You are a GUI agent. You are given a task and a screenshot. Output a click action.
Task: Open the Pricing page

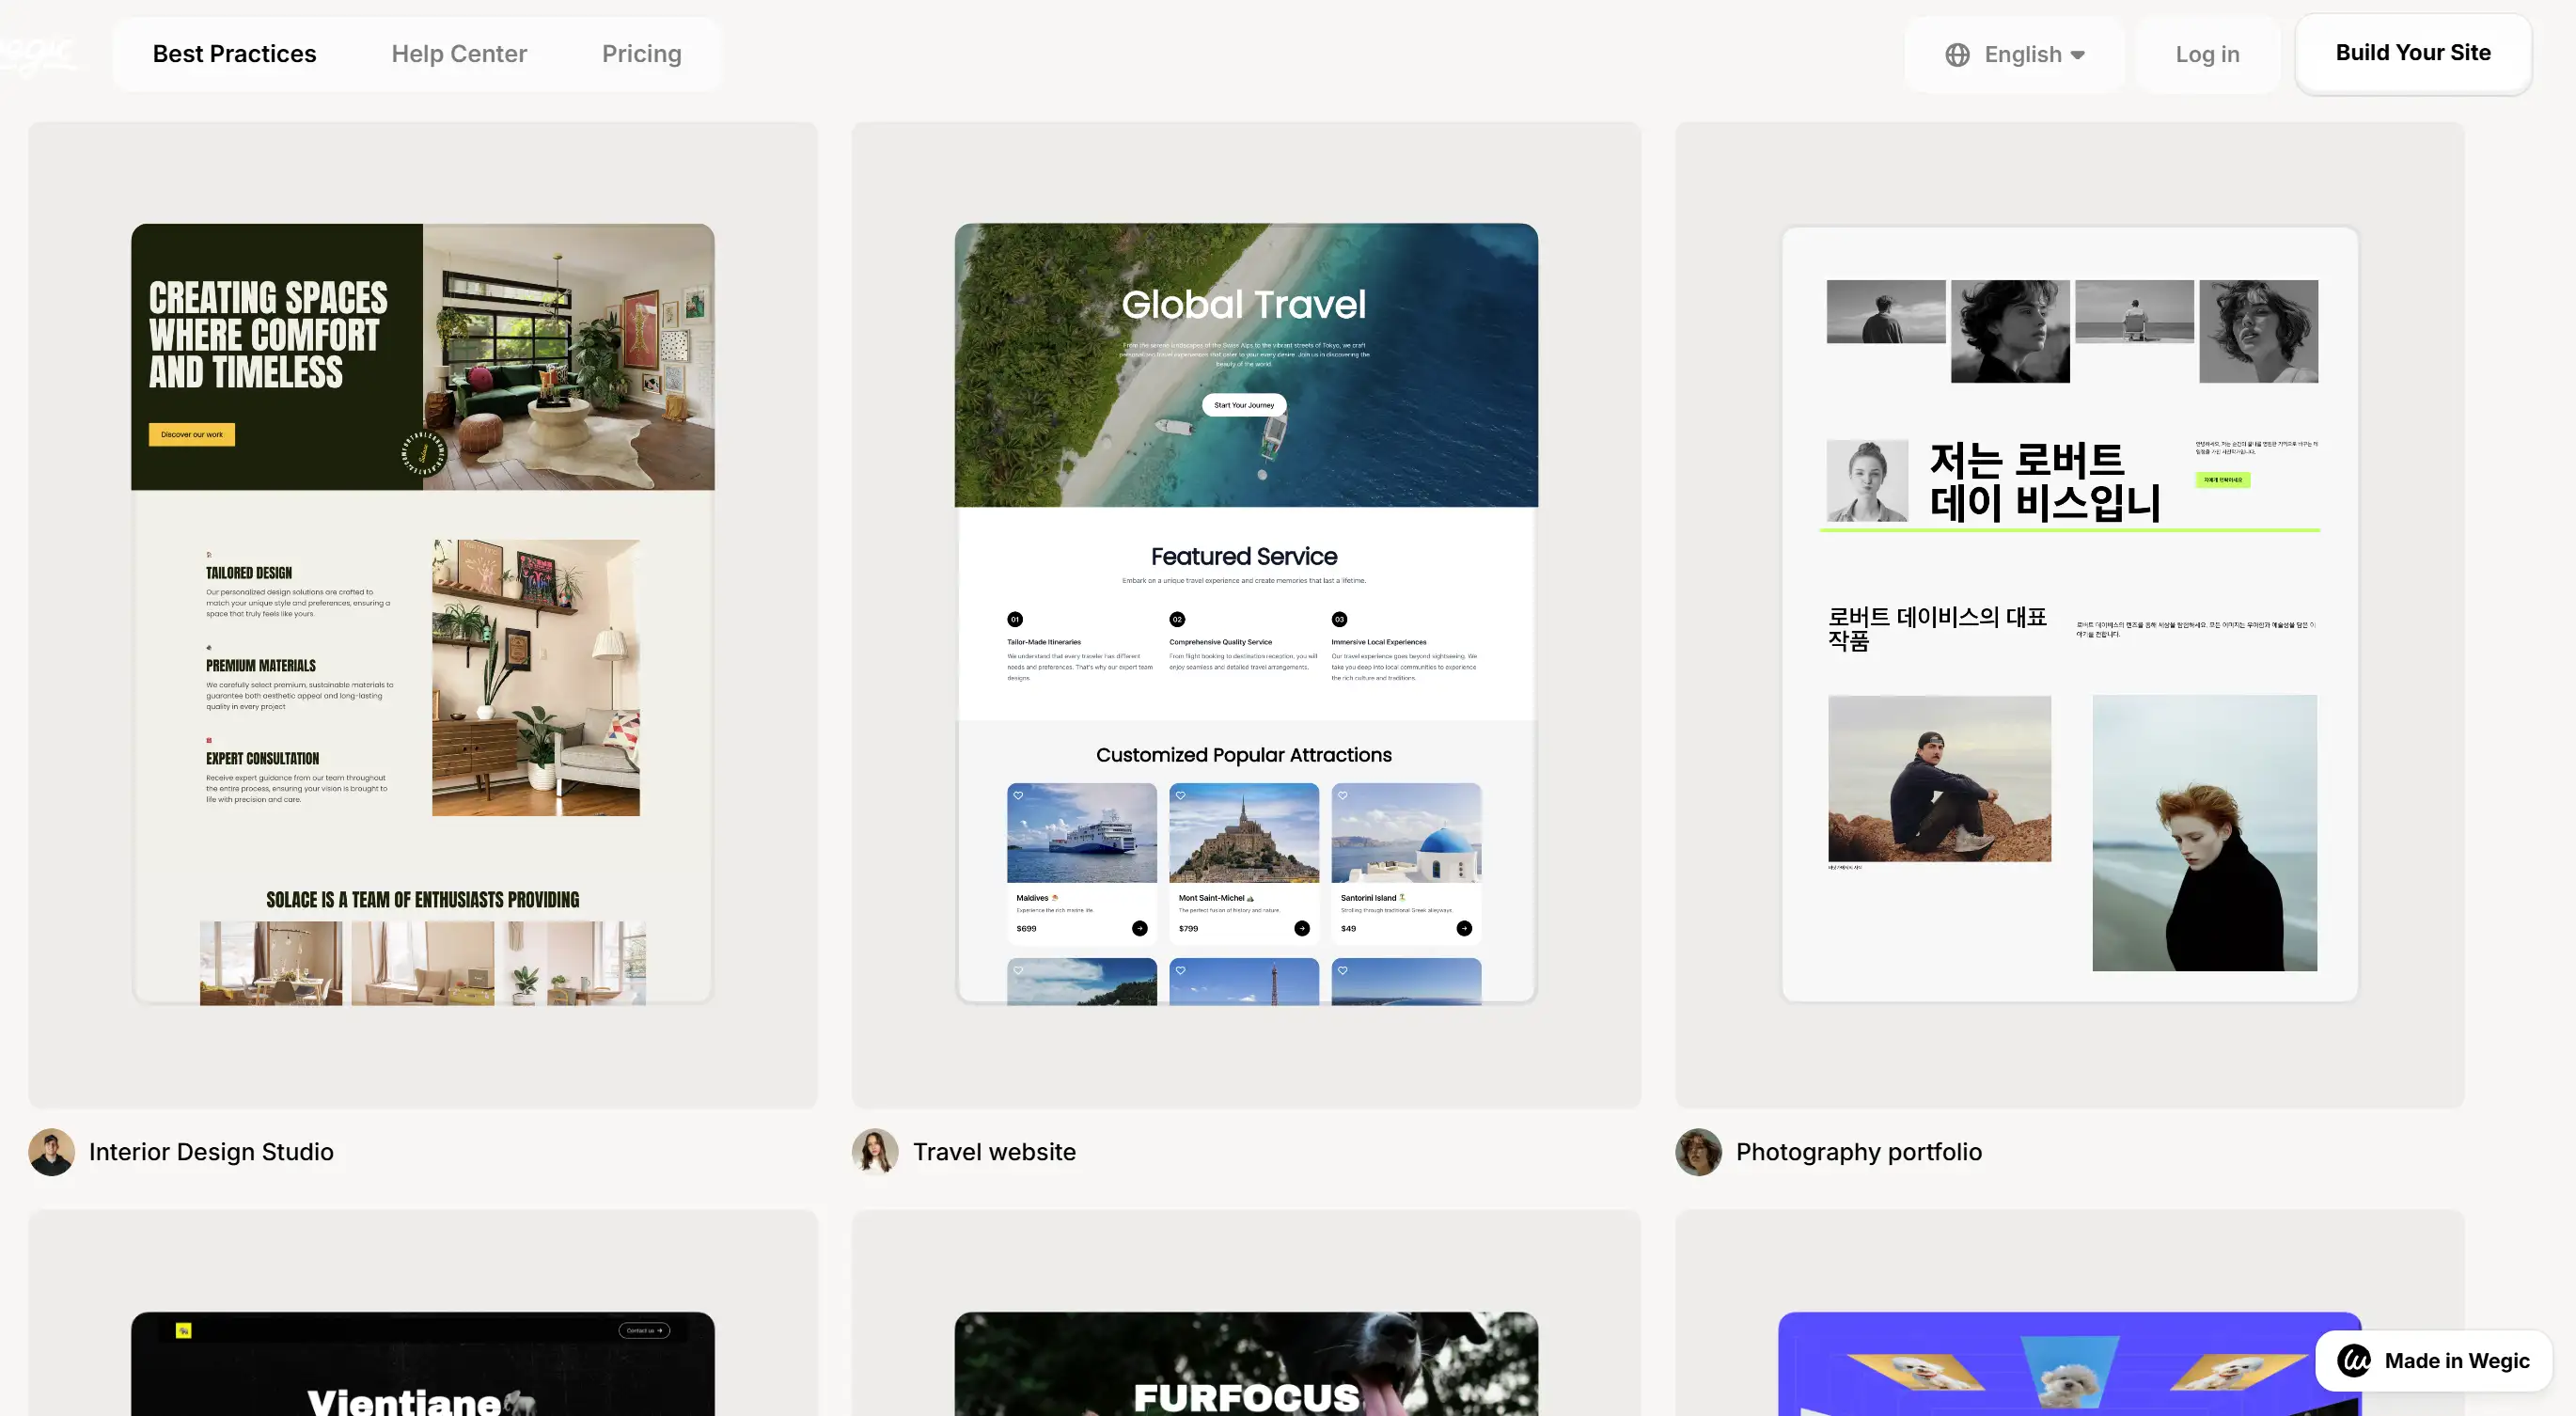(642, 54)
